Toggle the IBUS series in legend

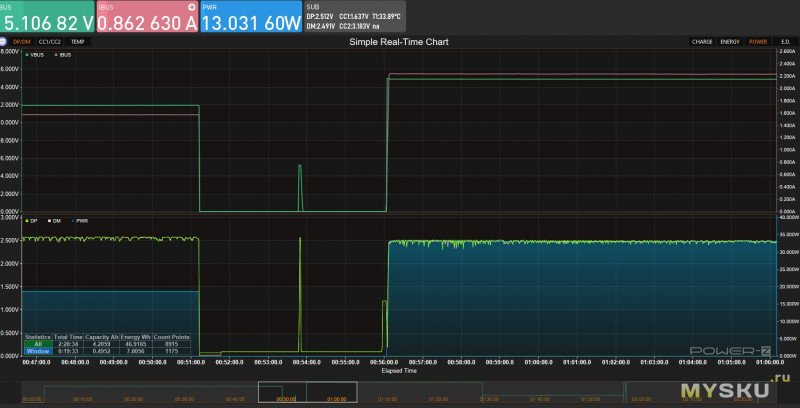pos(64,55)
